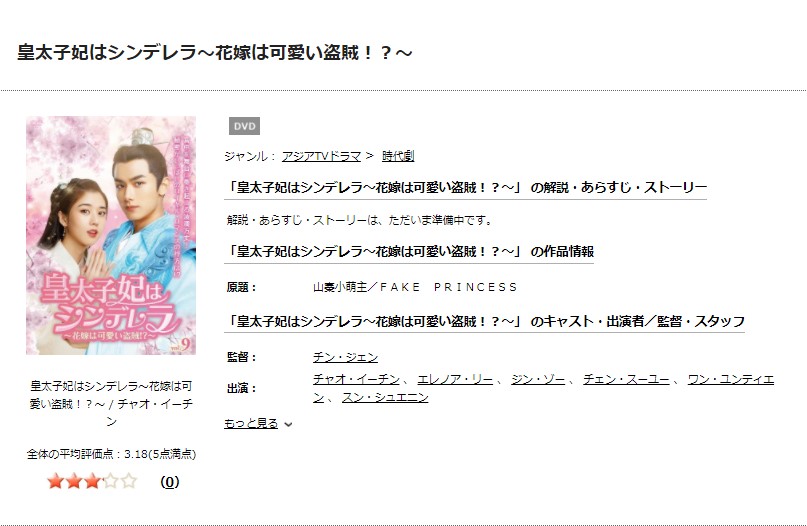Image resolution: width=807 pixels, height=526 pixels.
Task: Click the DVD badge icon
Action: [x=244, y=126]
